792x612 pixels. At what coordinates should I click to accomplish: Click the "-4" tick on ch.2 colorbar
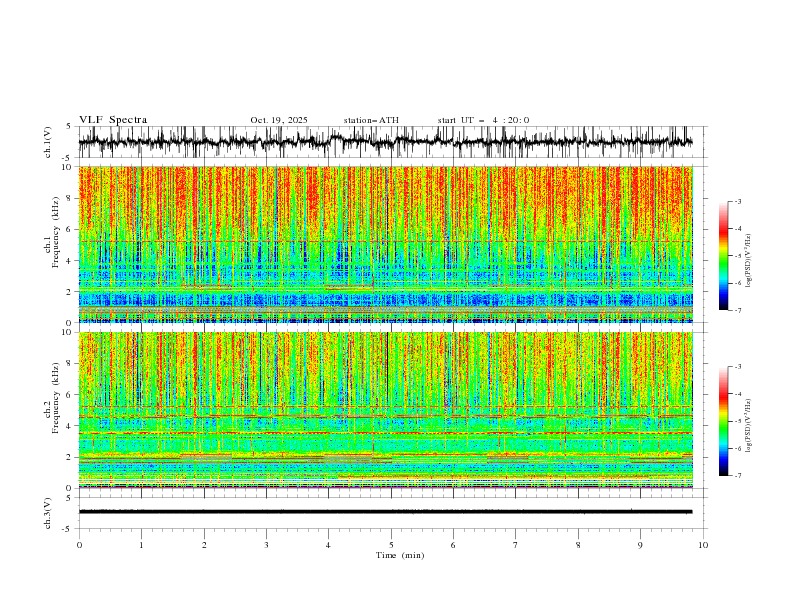[737, 394]
